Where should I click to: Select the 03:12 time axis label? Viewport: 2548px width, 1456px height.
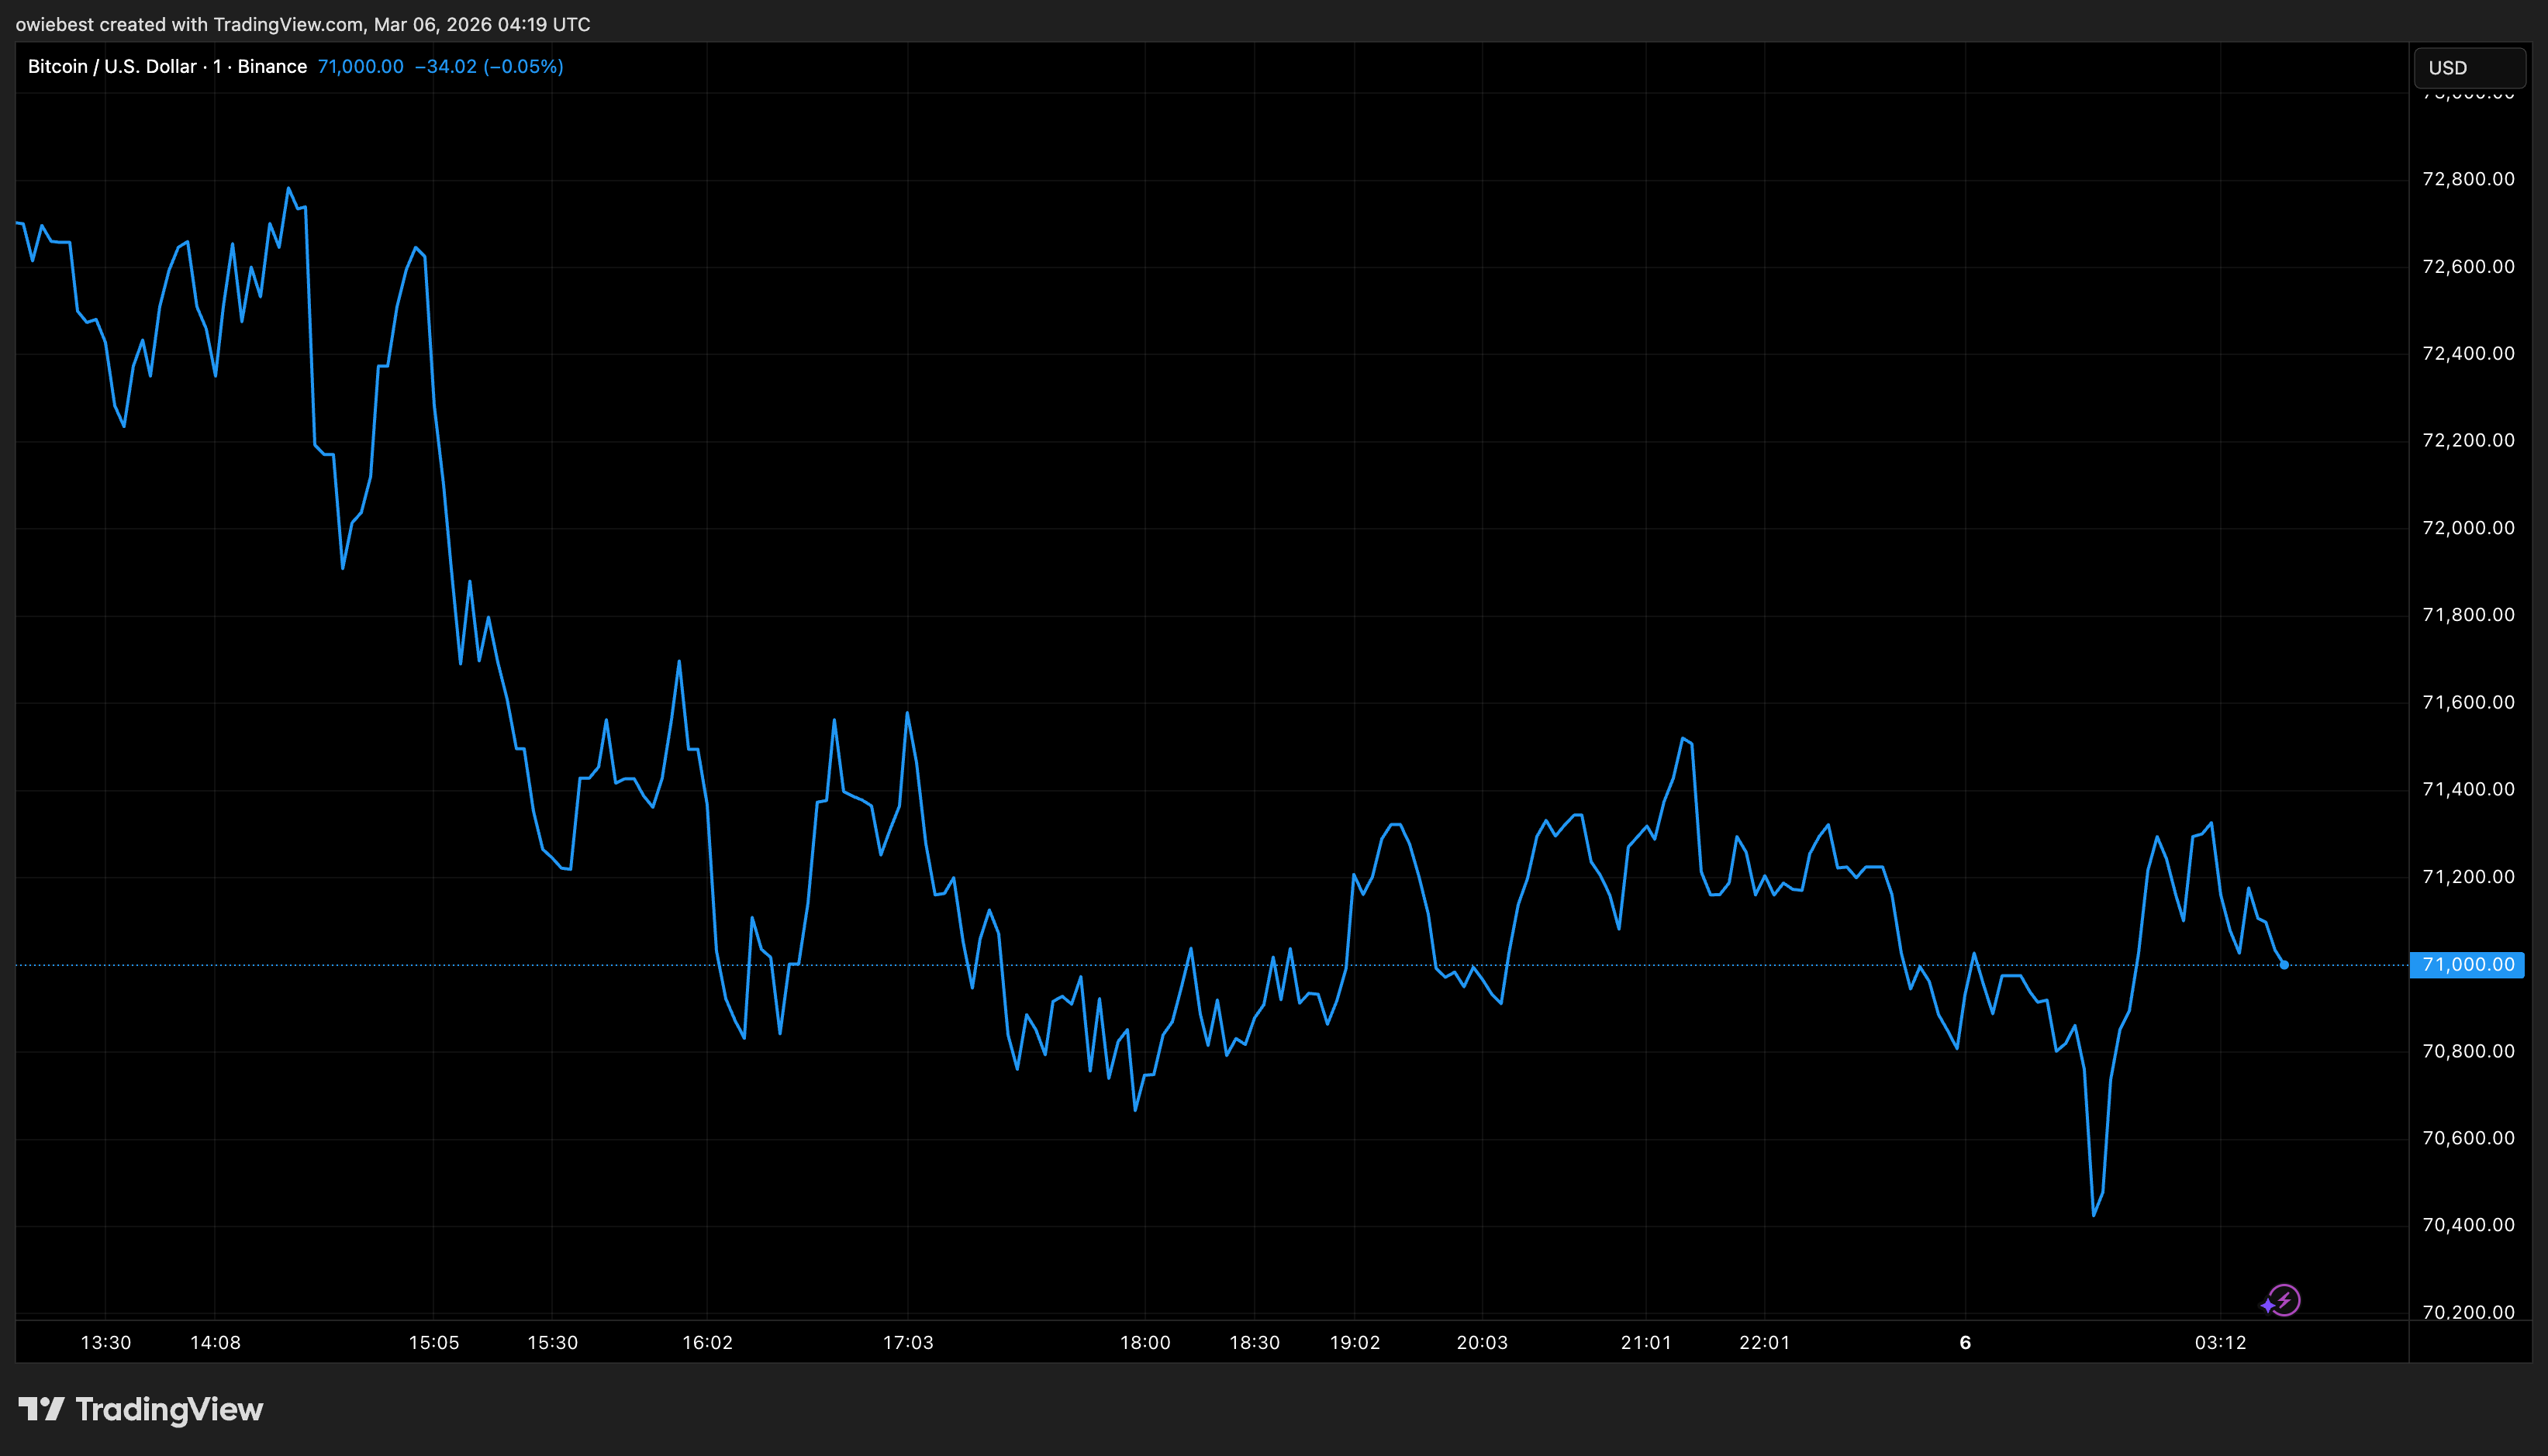[x=2220, y=1343]
